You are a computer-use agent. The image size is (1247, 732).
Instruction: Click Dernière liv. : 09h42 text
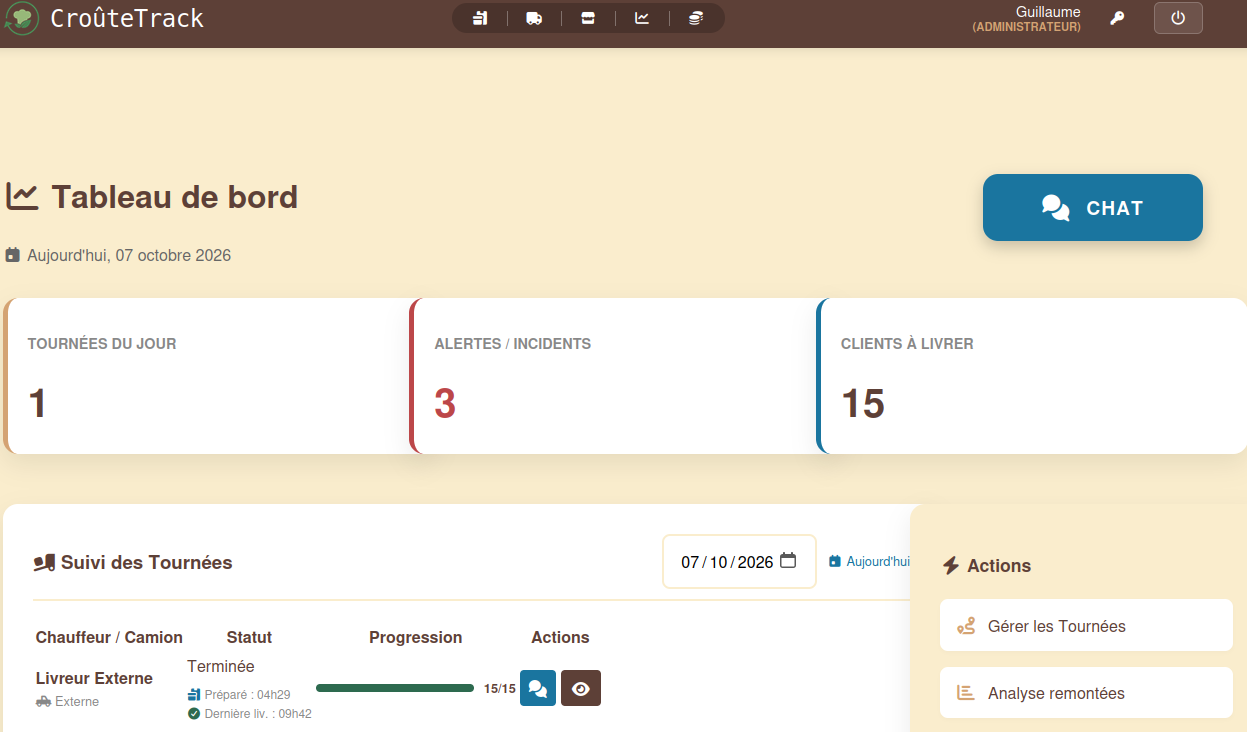point(258,714)
